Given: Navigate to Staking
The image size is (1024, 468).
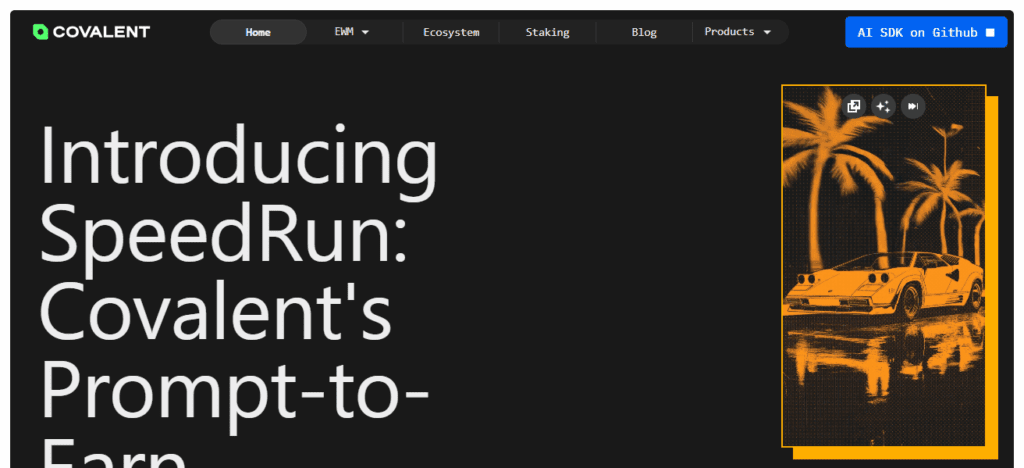Looking at the screenshot, I should coord(547,32).
